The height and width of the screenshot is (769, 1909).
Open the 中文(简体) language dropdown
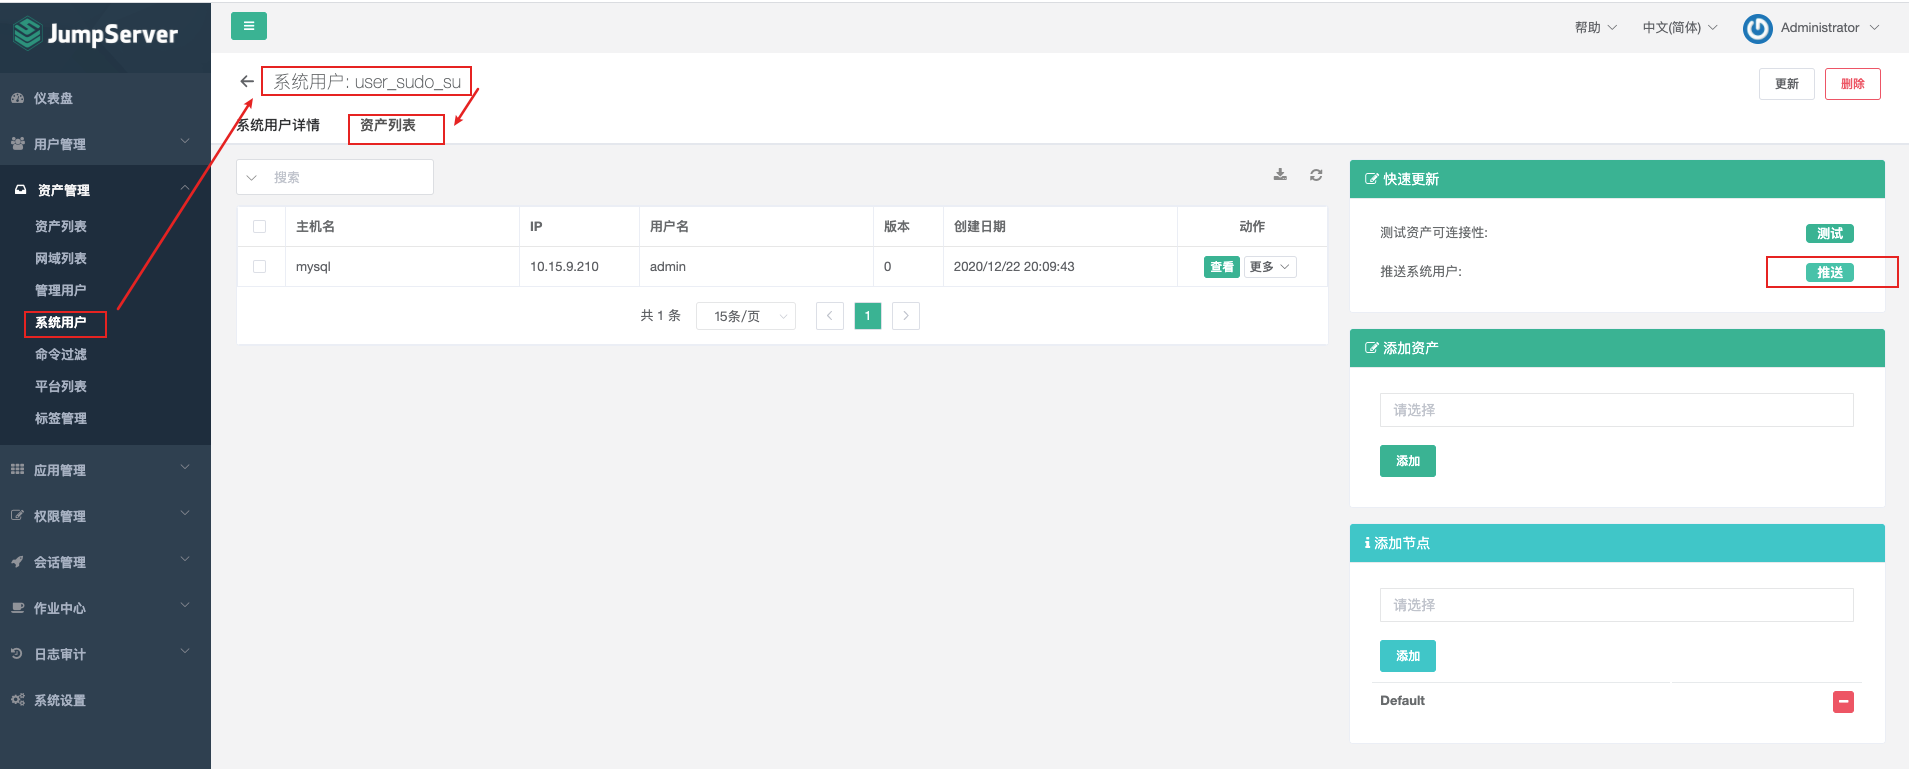point(1680,28)
